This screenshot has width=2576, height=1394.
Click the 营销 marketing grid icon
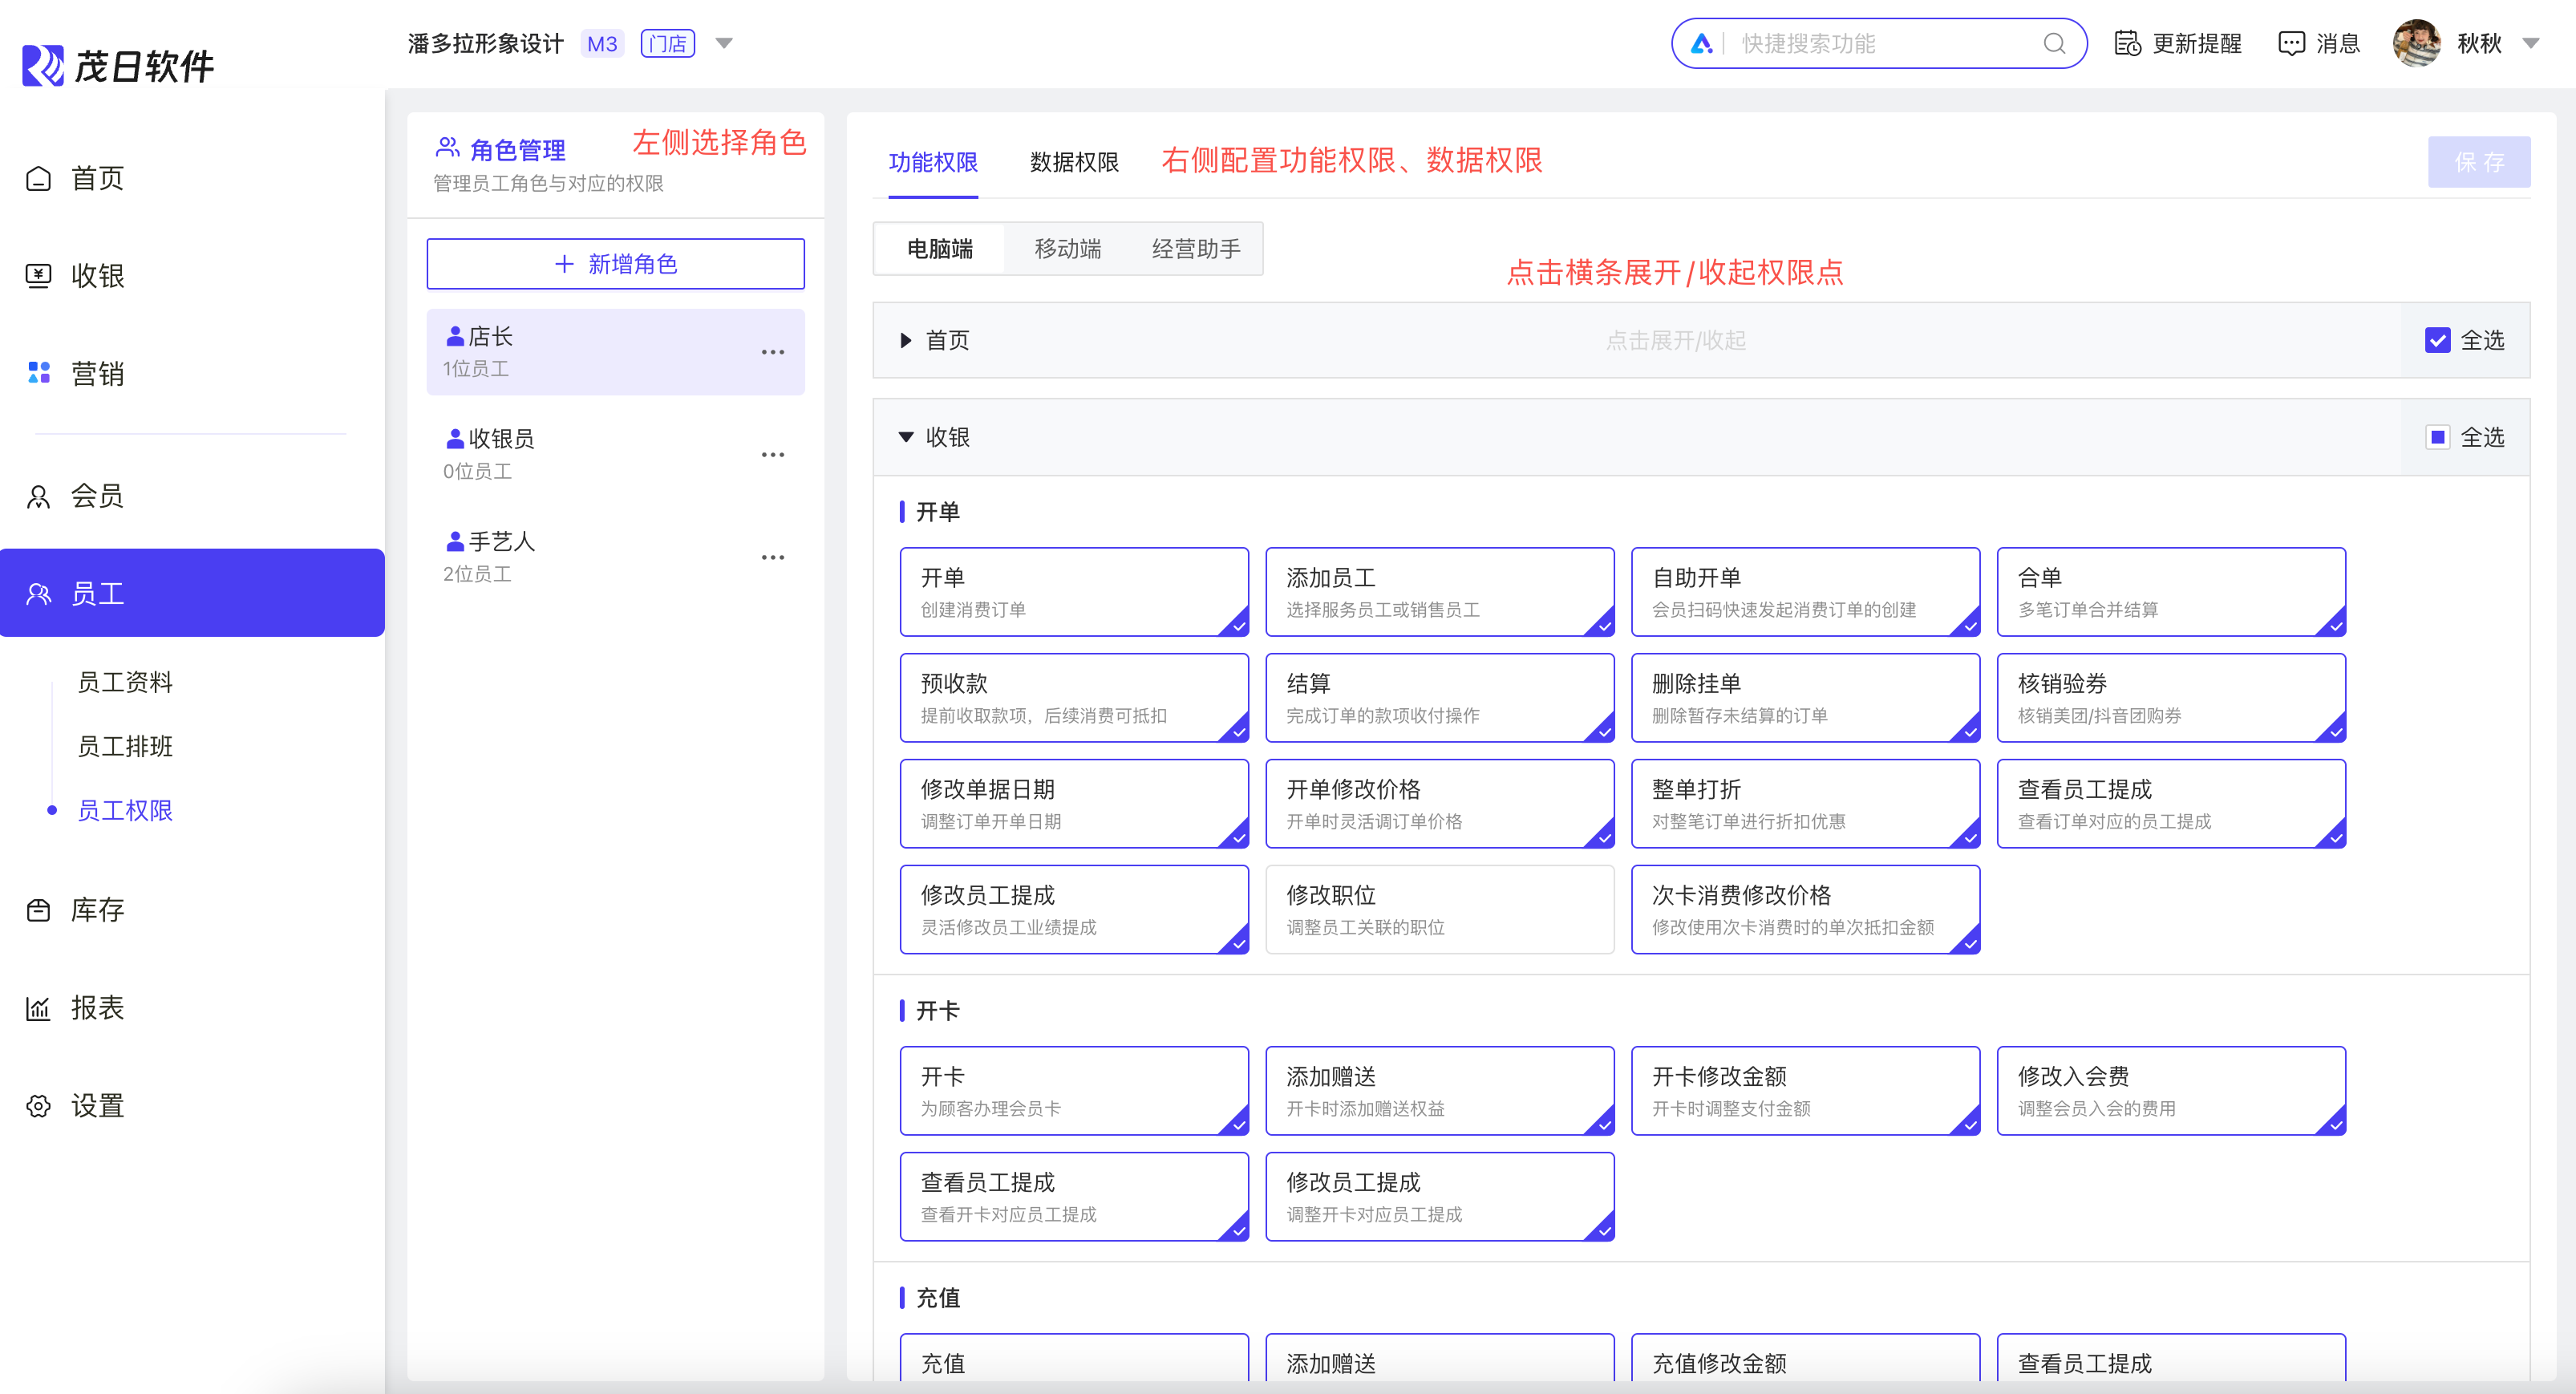(38, 373)
